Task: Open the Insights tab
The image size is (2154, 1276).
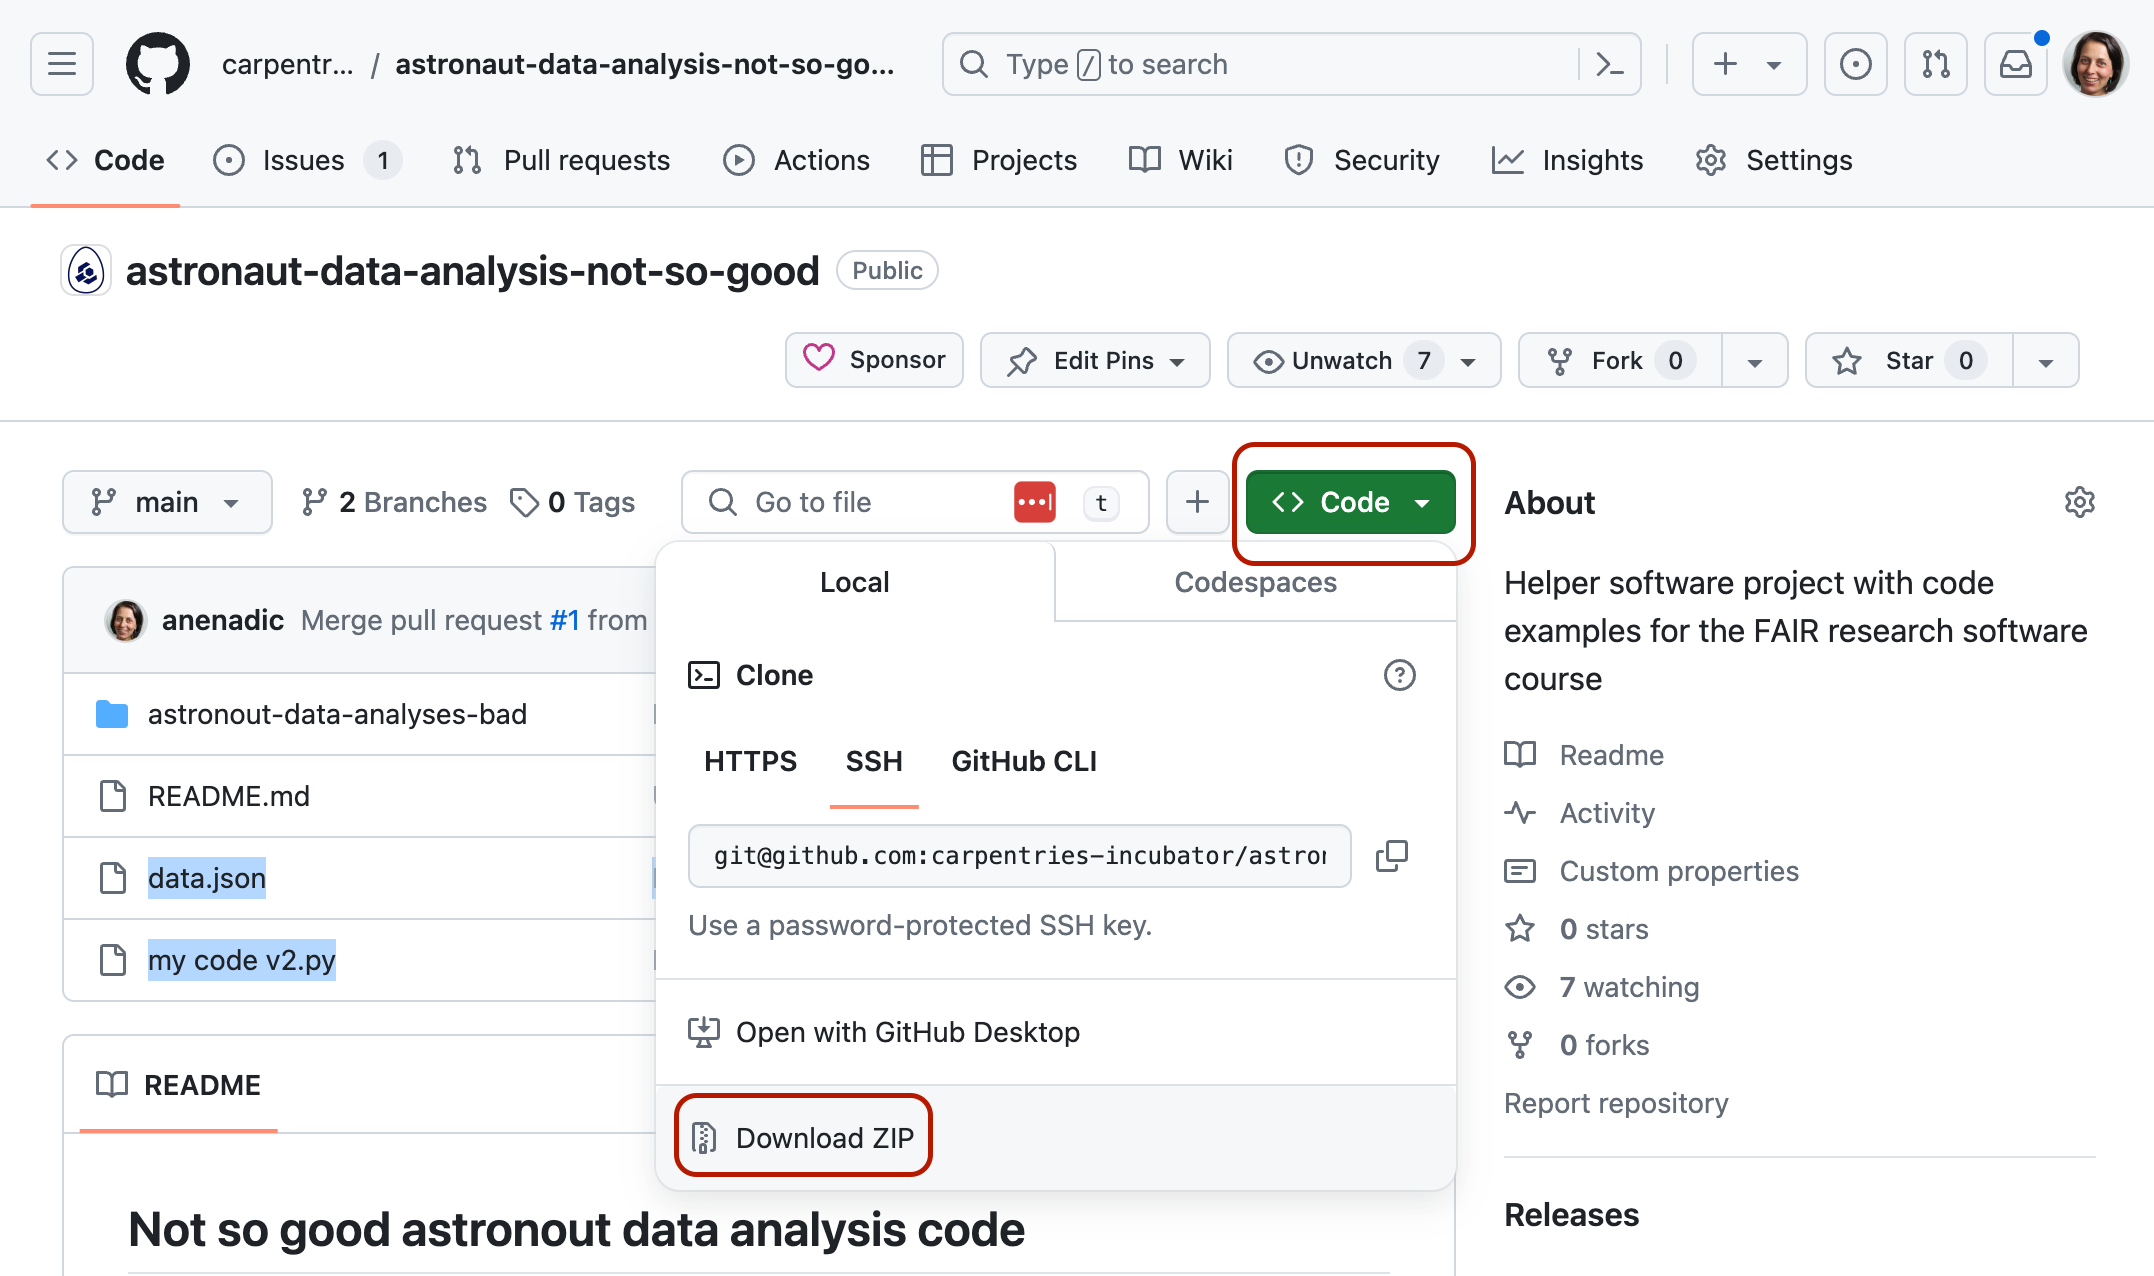Action: click(1567, 160)
